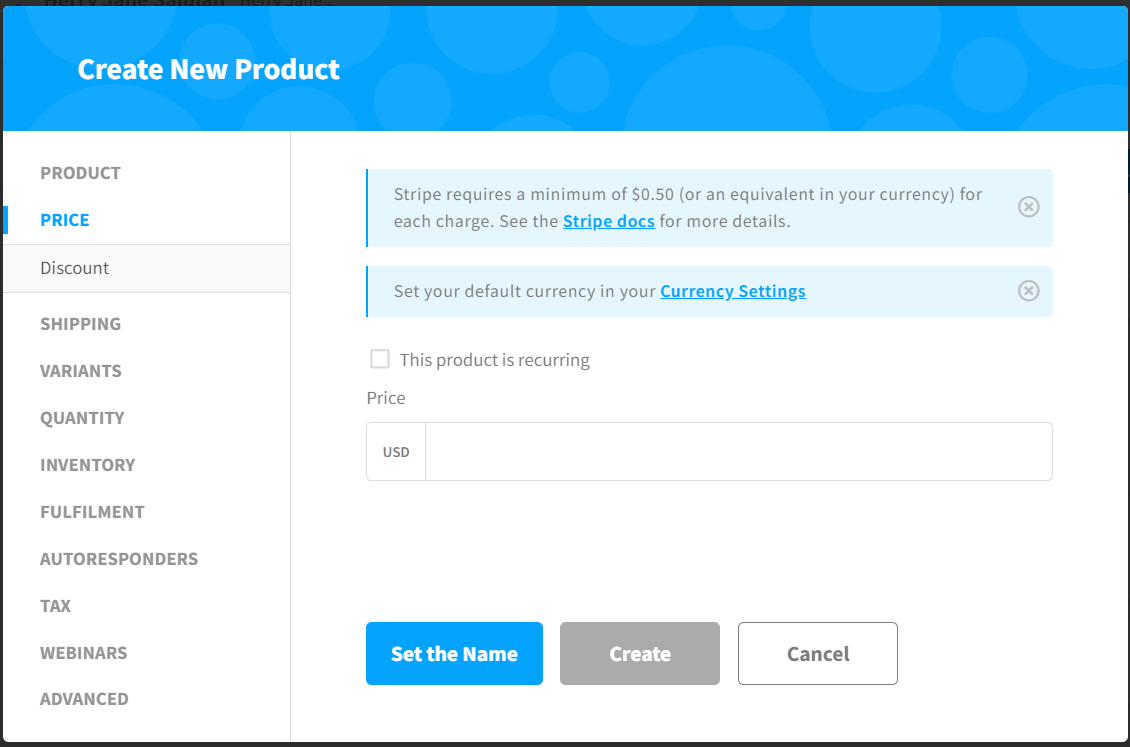Switch to the Tax section
Screen dimensions: 1130x747
click(x=55, y=606)
